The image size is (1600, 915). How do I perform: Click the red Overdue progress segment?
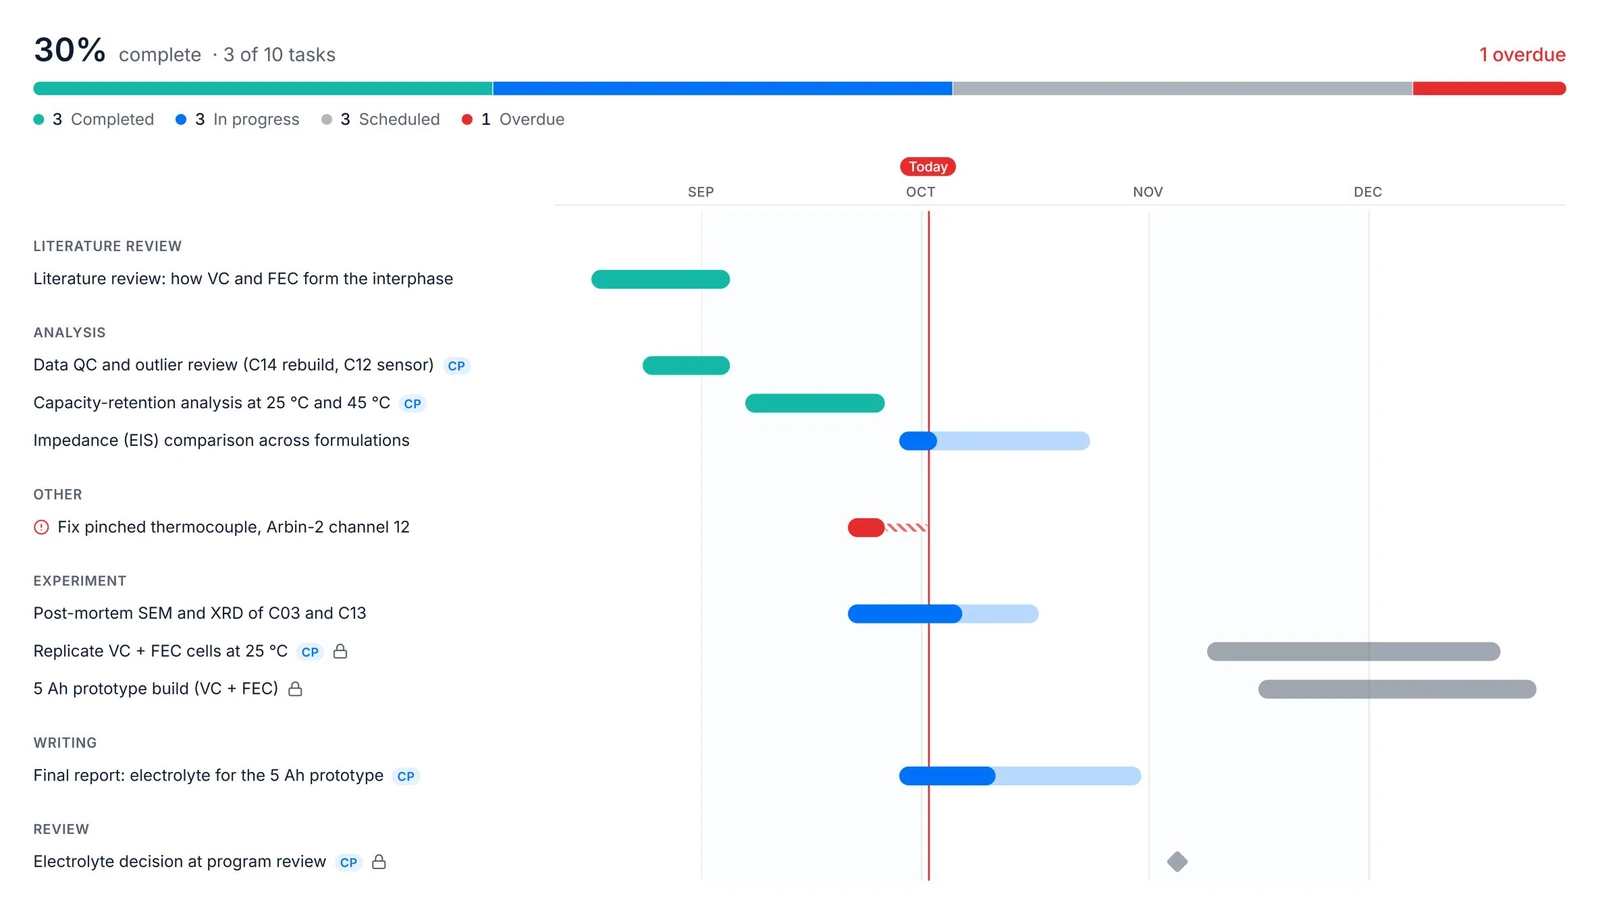(1489, 89)
